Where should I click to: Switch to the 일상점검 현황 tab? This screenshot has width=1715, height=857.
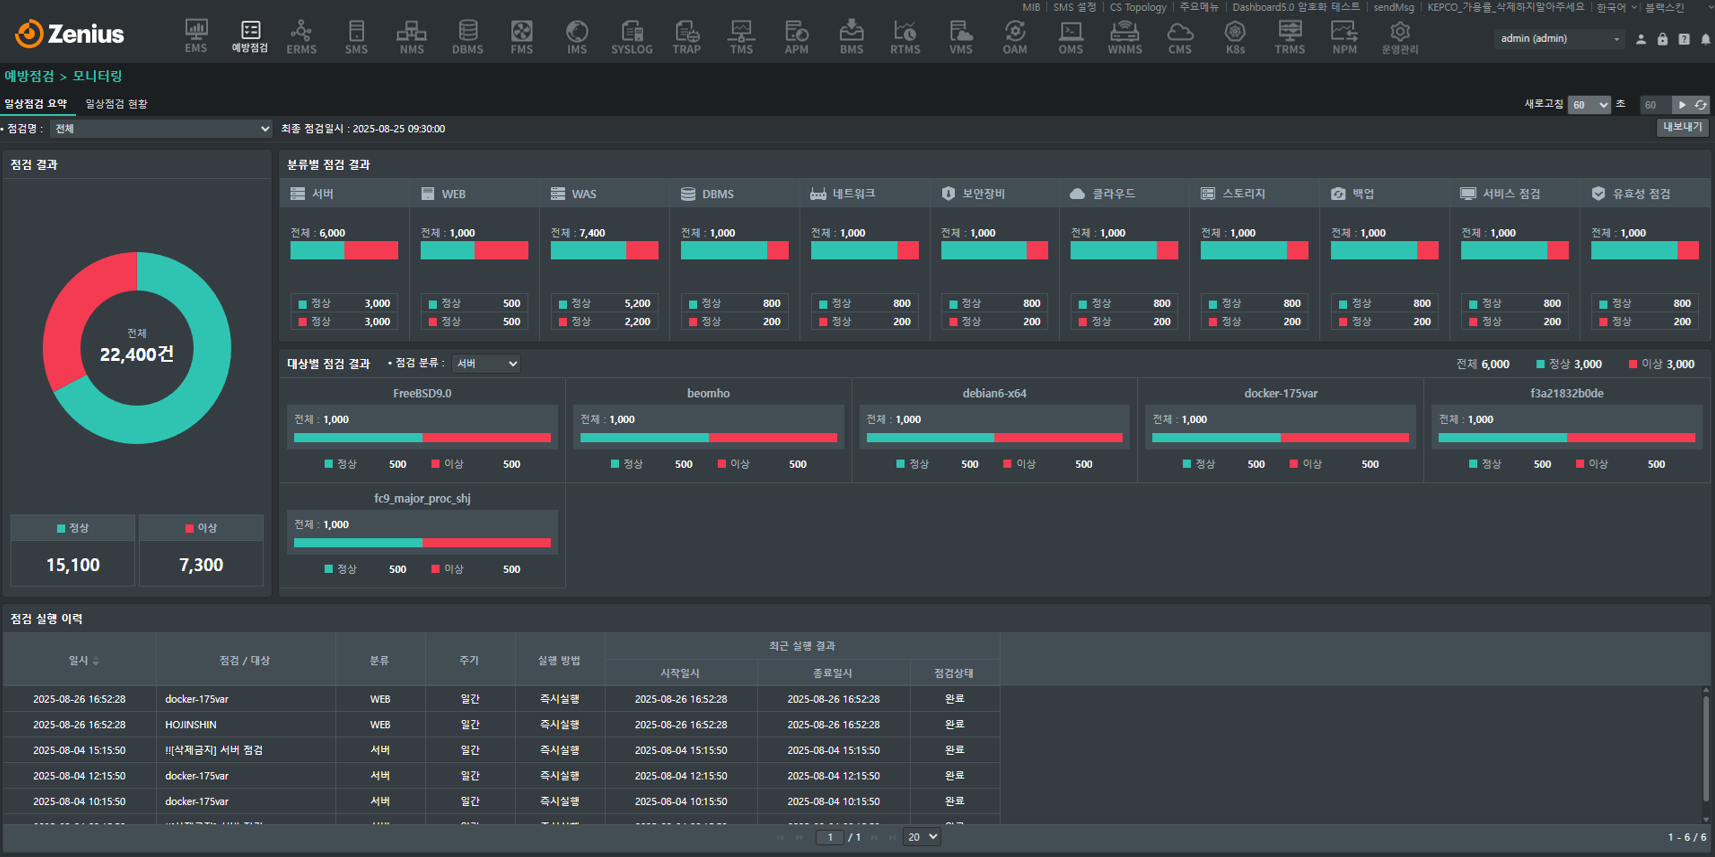[x=116, y=104]
